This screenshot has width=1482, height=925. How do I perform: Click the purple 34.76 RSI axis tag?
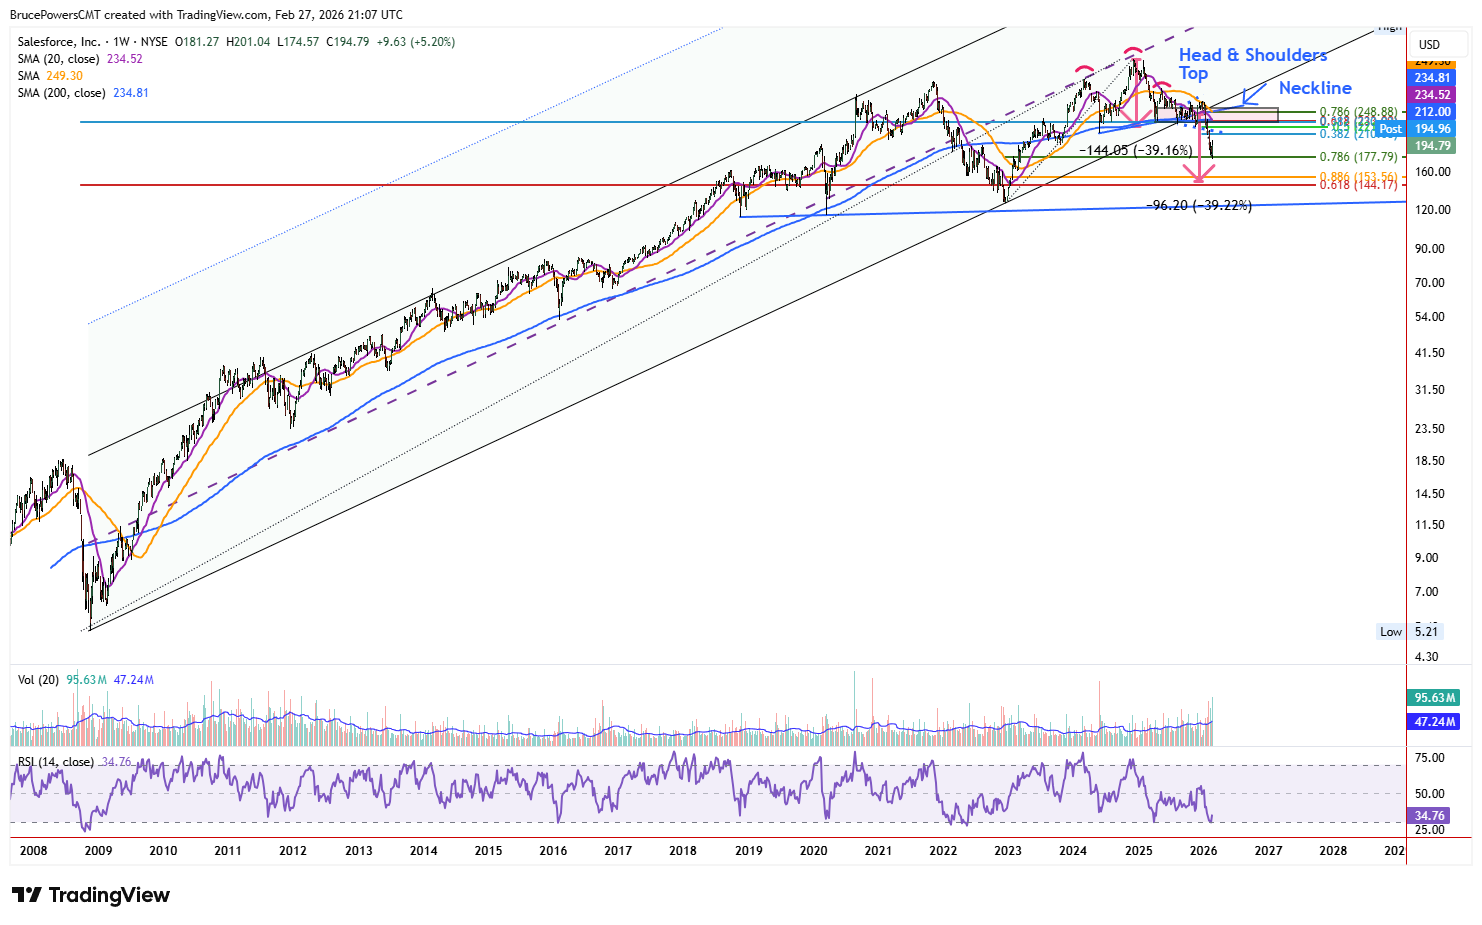pyautogui.click(x=1429, y=816)
